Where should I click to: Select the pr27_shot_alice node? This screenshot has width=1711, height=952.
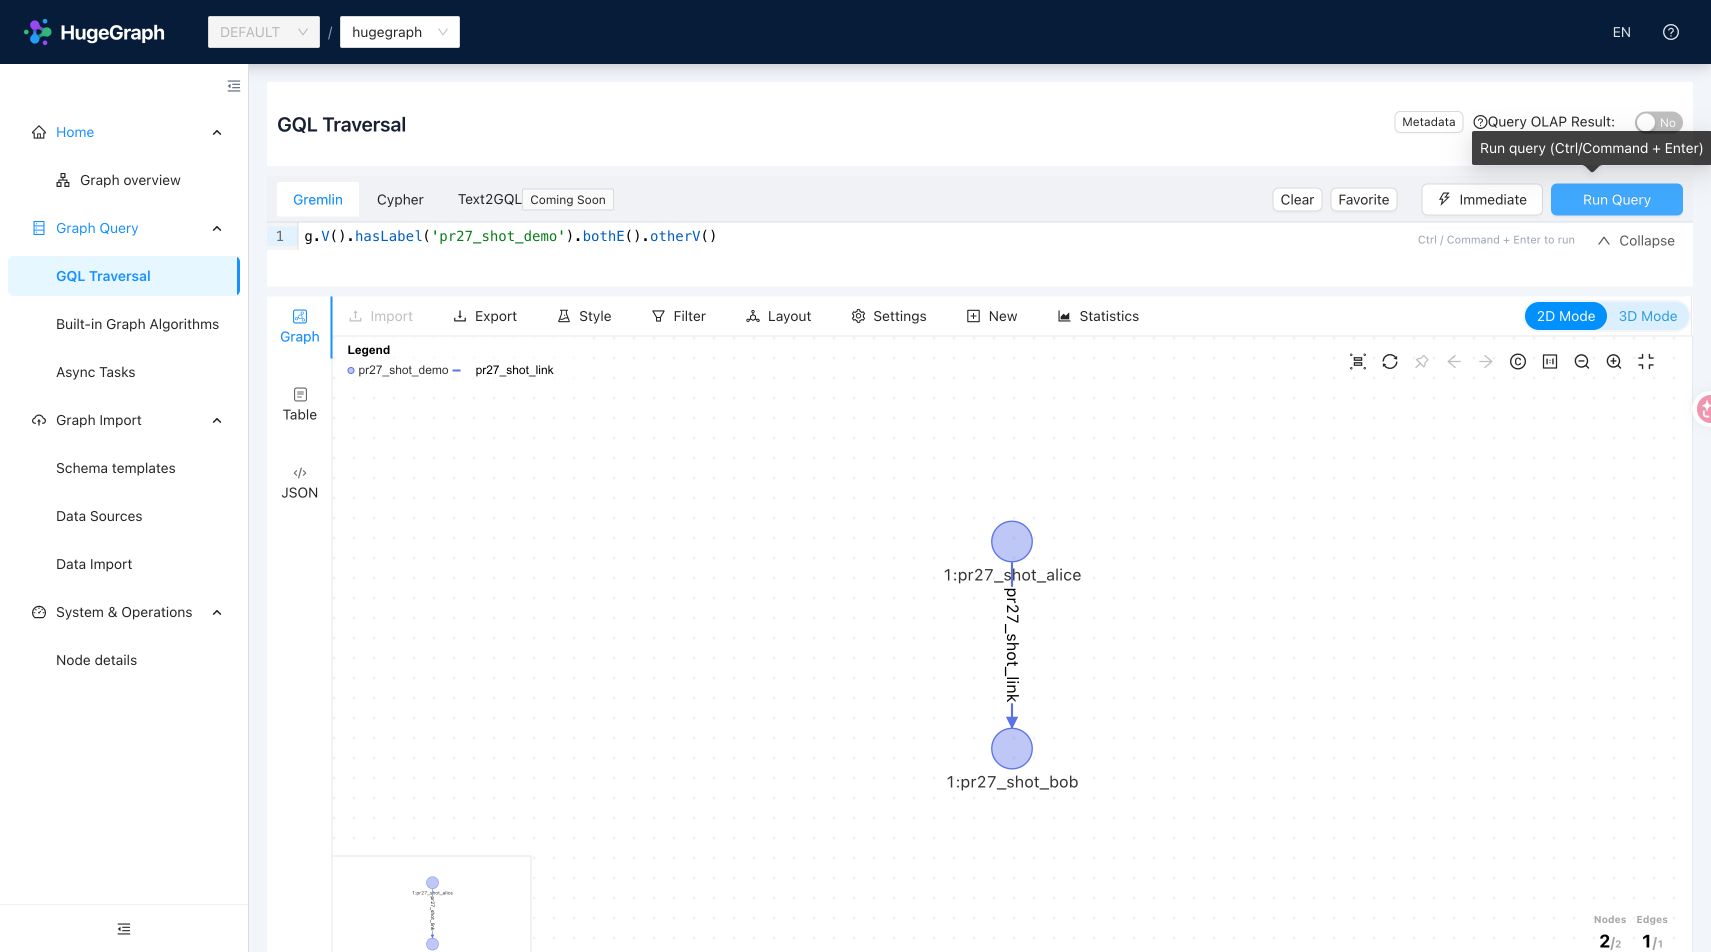pos(1012,541)
